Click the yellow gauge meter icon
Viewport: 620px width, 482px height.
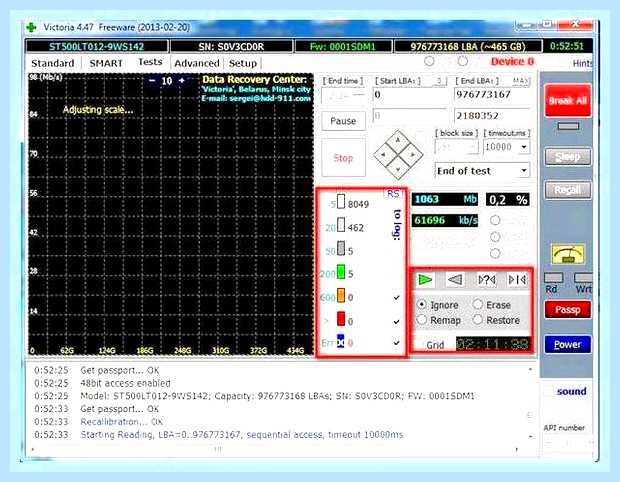pyautogui.click(x=568, y=254)
